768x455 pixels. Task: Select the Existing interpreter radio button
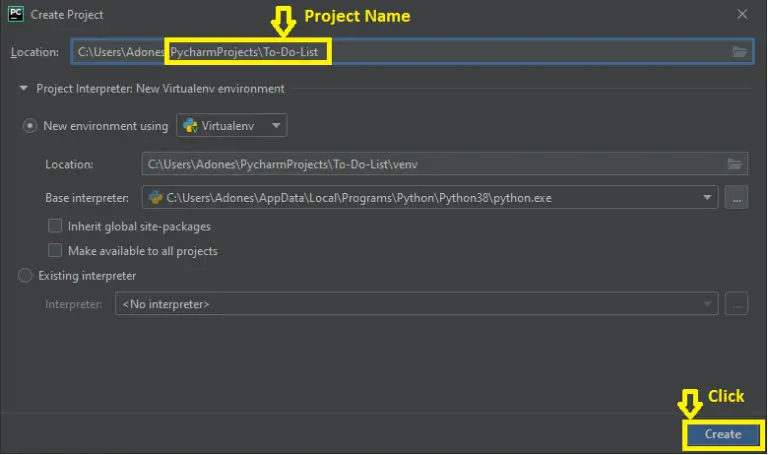click(25, 275)
